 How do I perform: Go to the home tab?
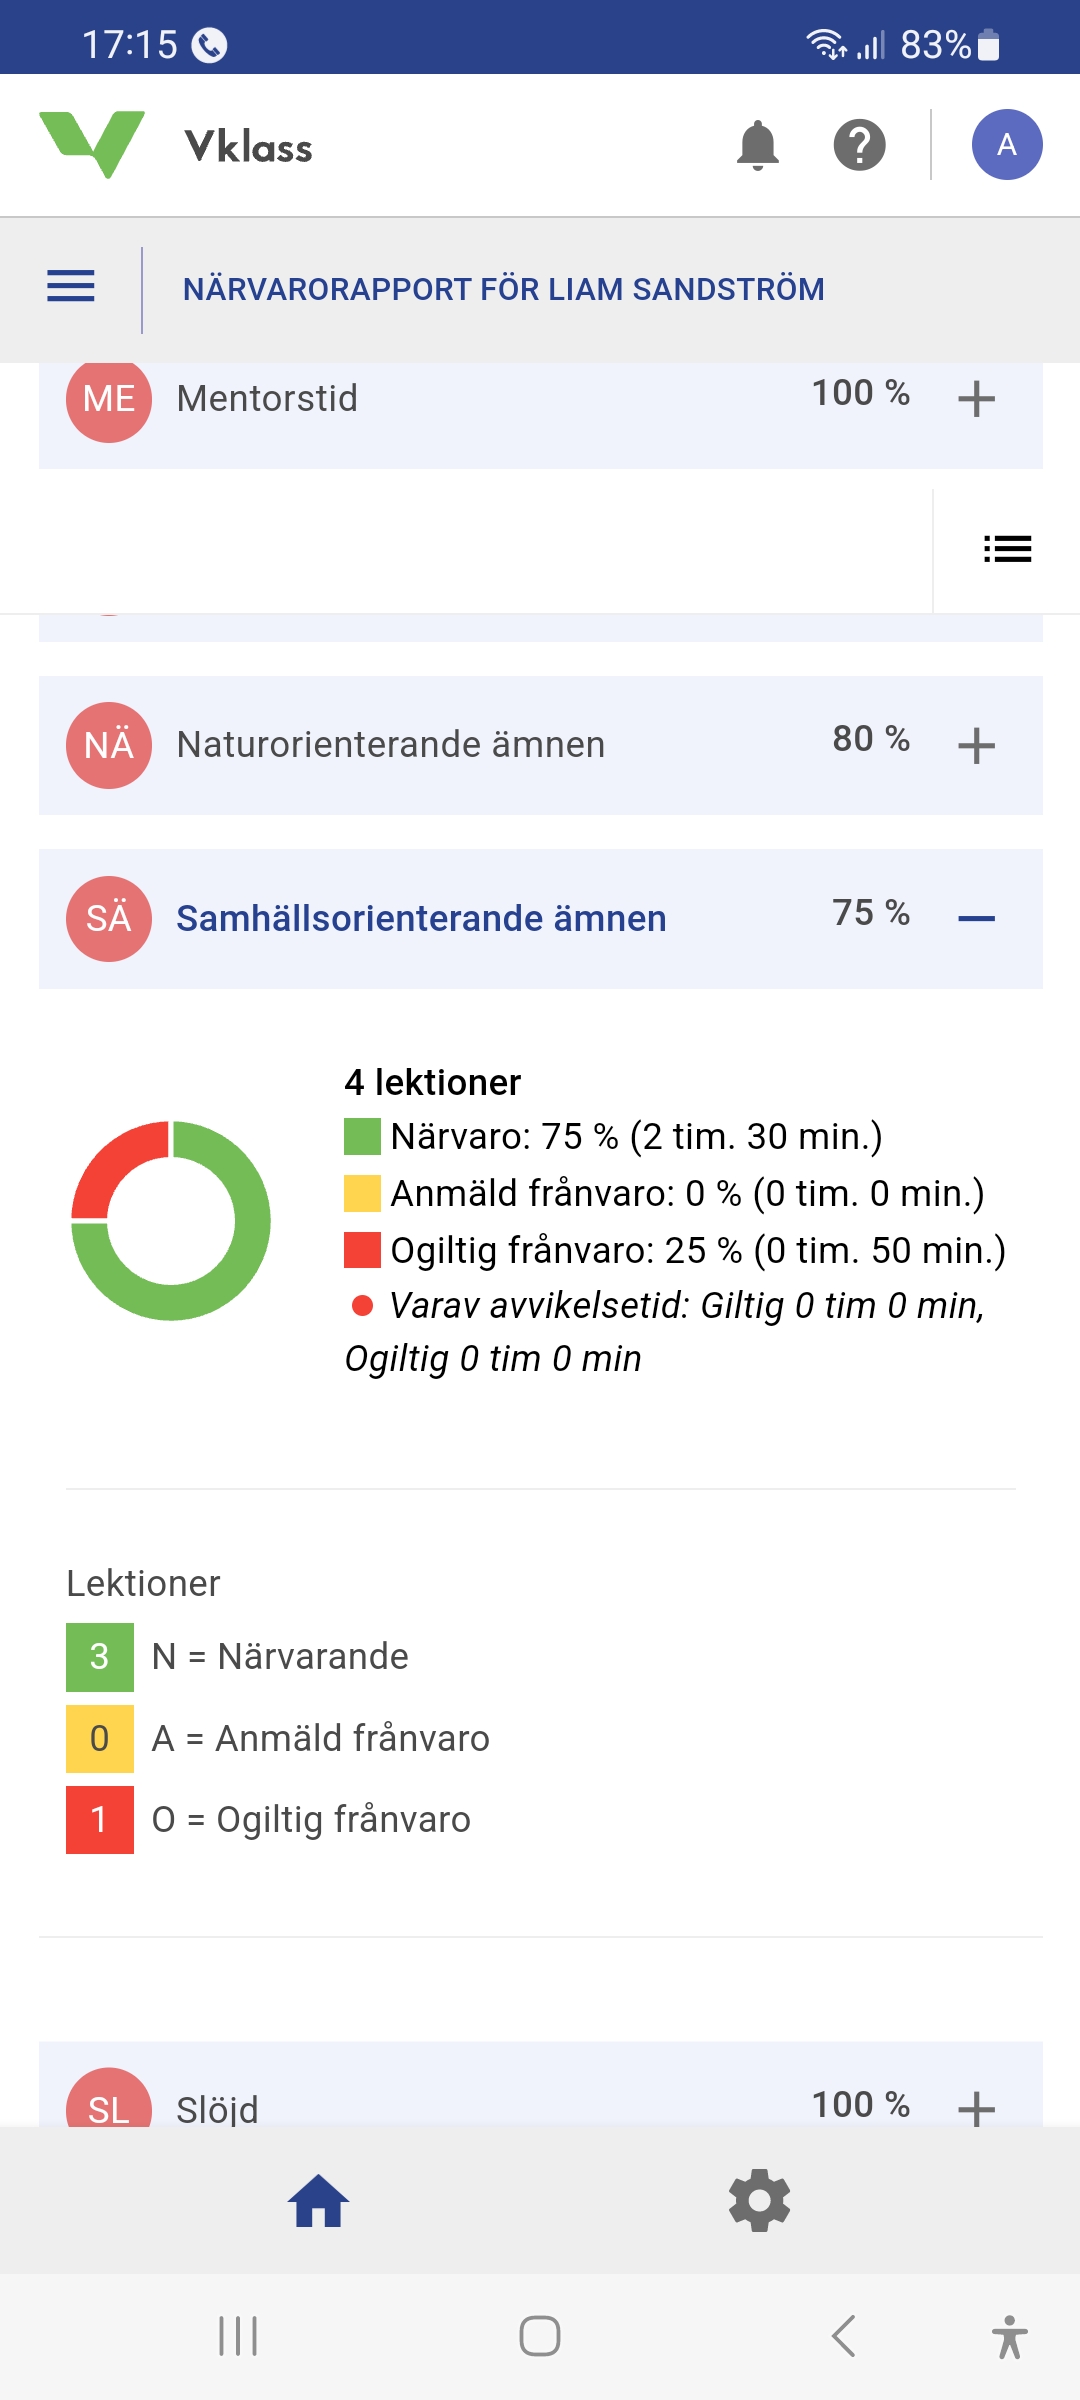(x=318, y=2202)
